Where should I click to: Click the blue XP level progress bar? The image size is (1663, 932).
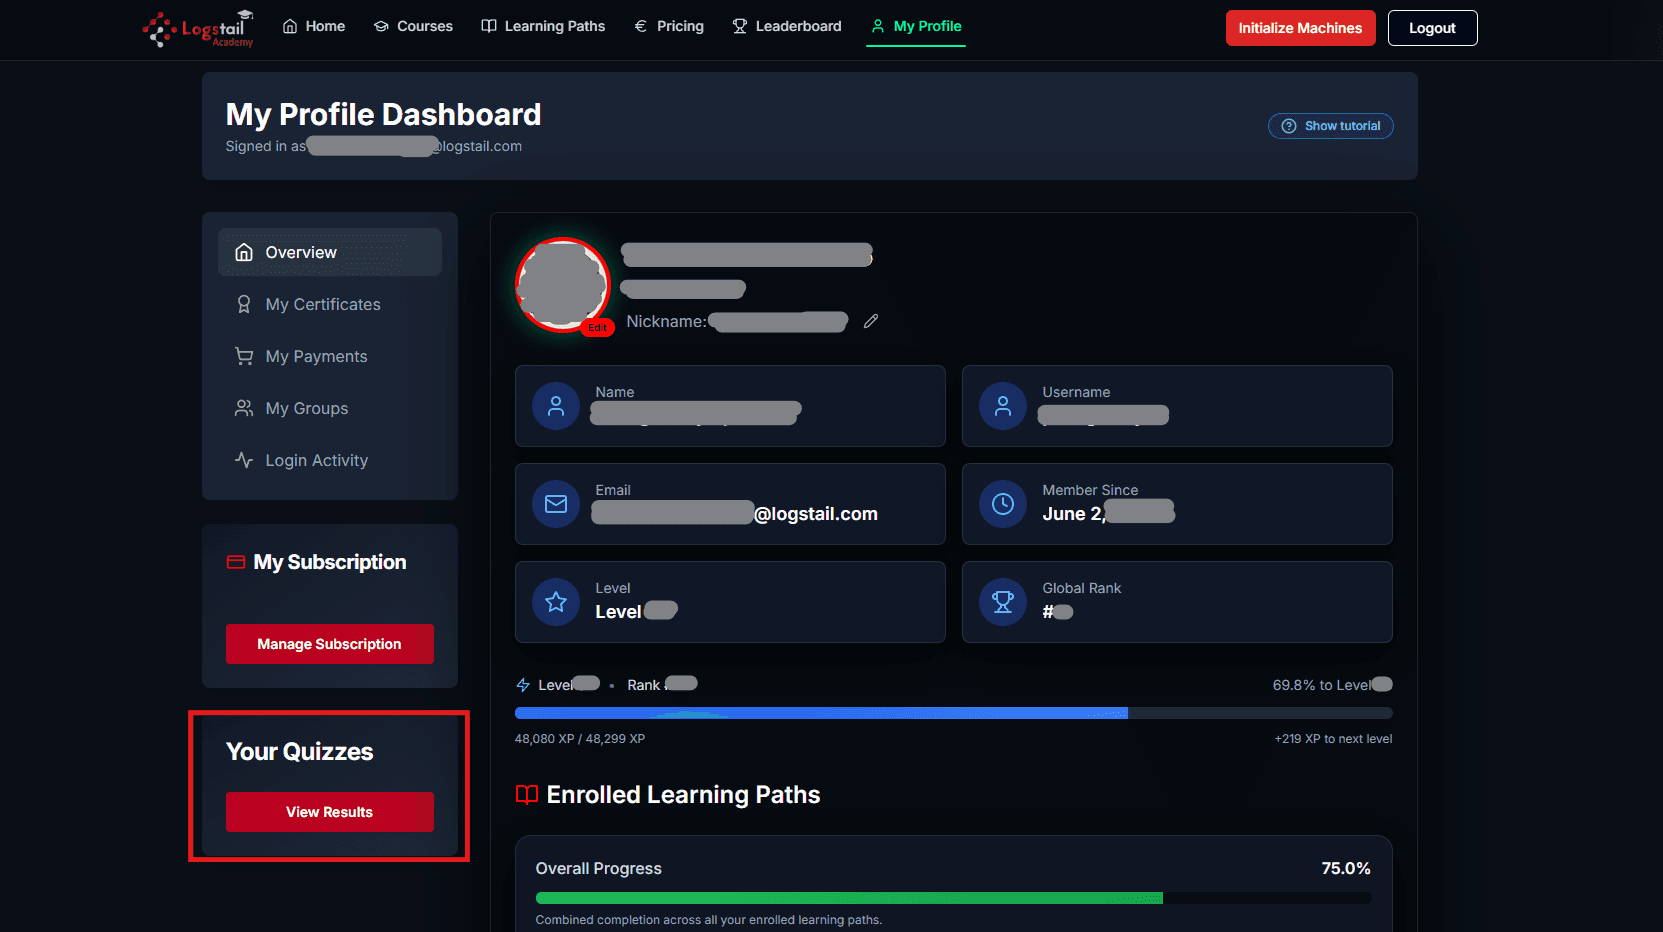(953, 713)
